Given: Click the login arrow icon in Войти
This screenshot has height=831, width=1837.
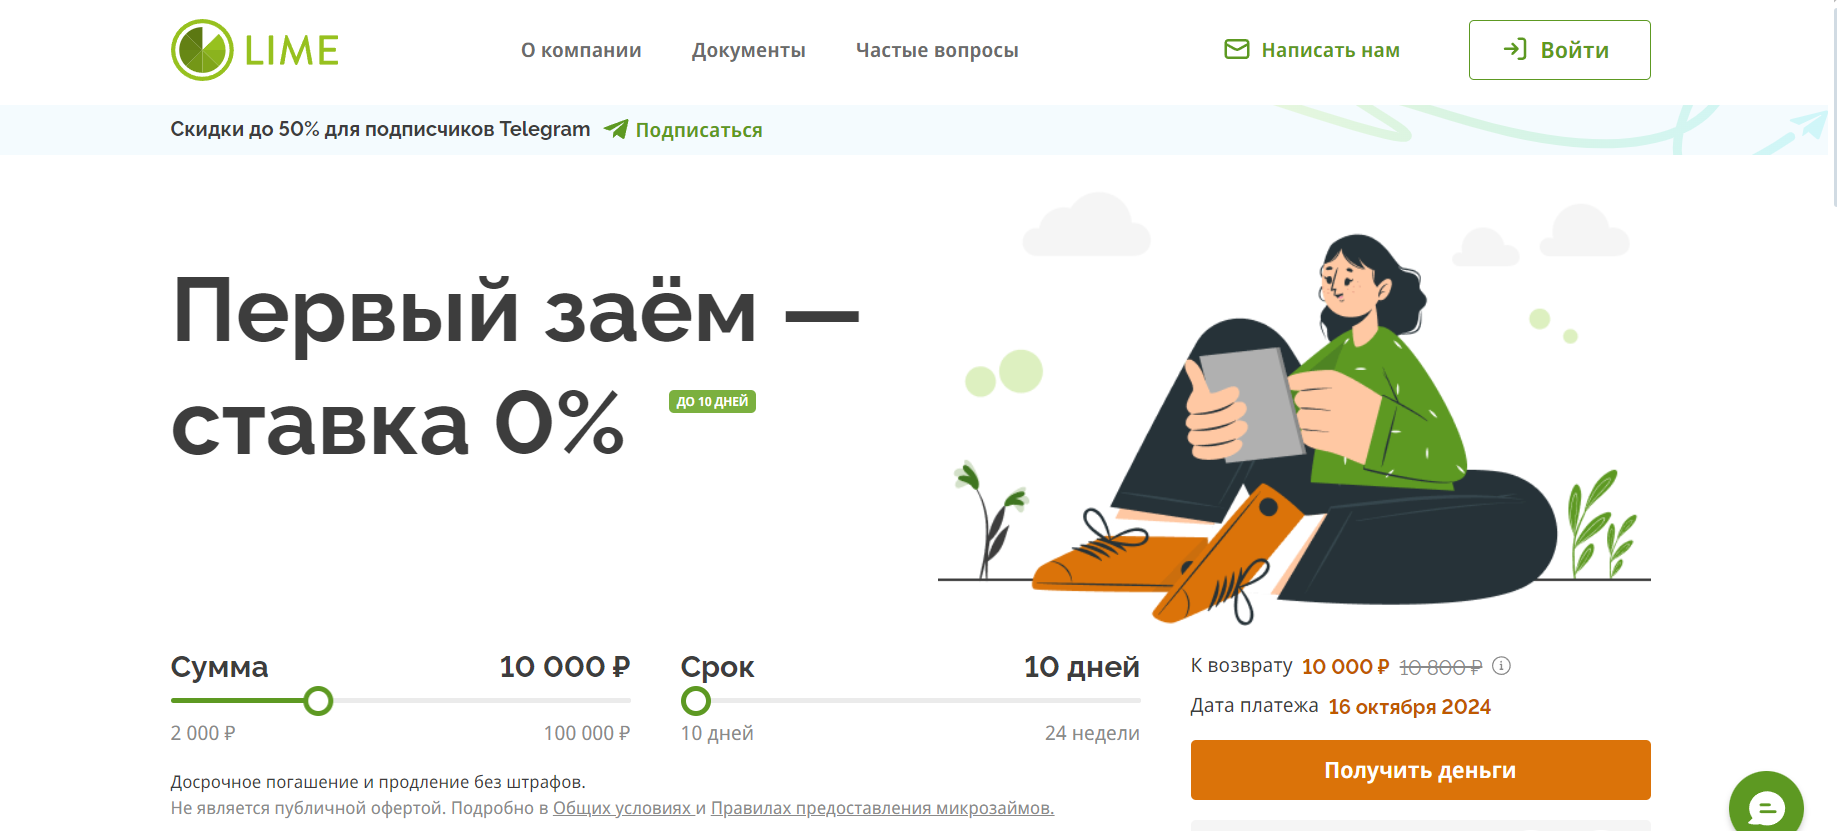Looking at the screenshot, I should 1515,49.
